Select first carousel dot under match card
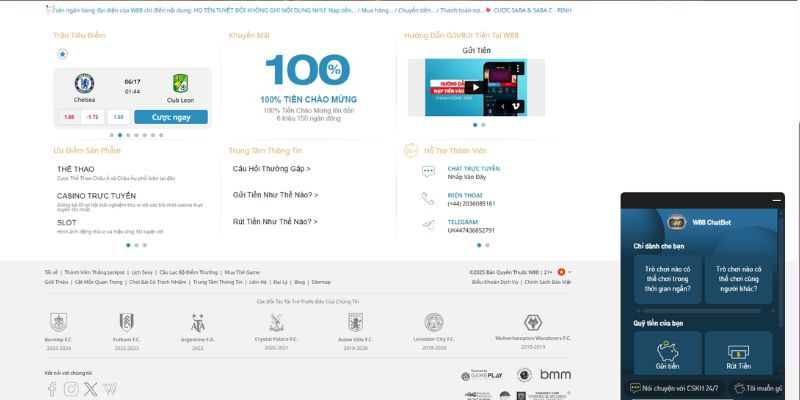Image resolution: width=800 pixels, height=400 pixels. pos(112,135)
